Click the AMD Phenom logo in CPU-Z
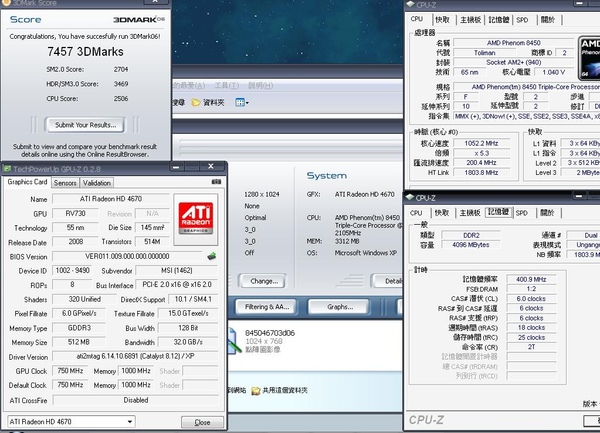This screenshot has height=433, width=600. pos(589,58)
